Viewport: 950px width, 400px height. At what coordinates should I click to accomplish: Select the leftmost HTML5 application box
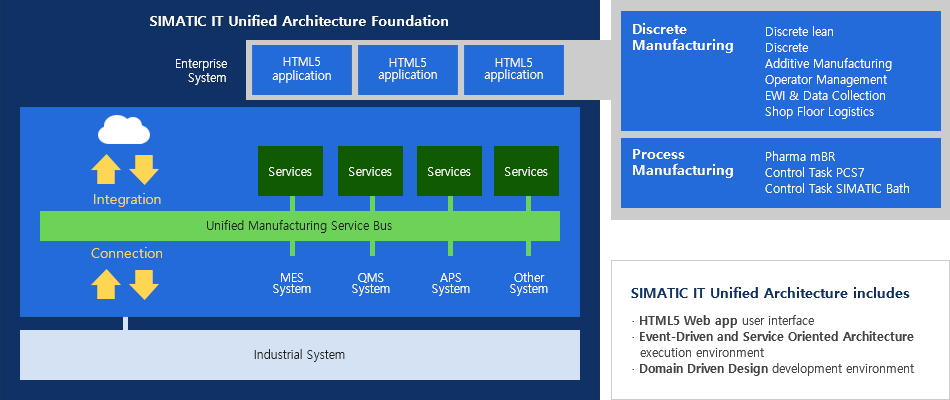pos(302,70)
